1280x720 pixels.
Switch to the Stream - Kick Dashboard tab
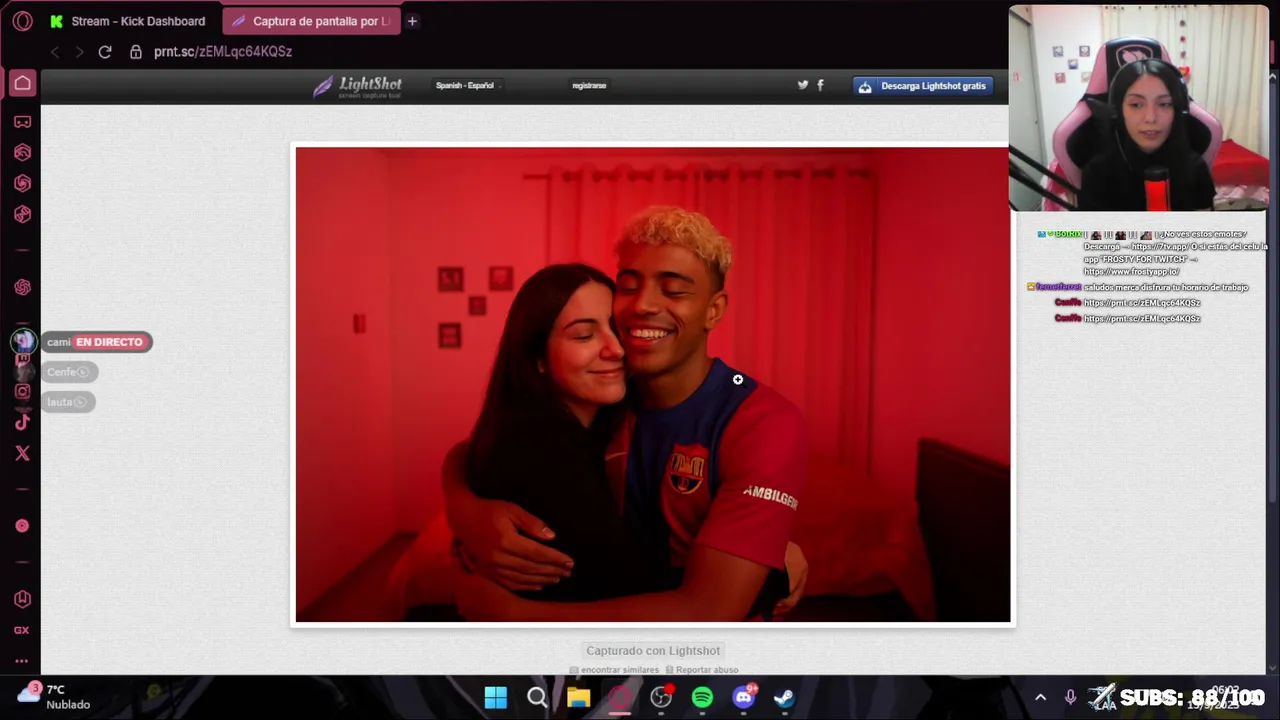(x=127, y=21)
